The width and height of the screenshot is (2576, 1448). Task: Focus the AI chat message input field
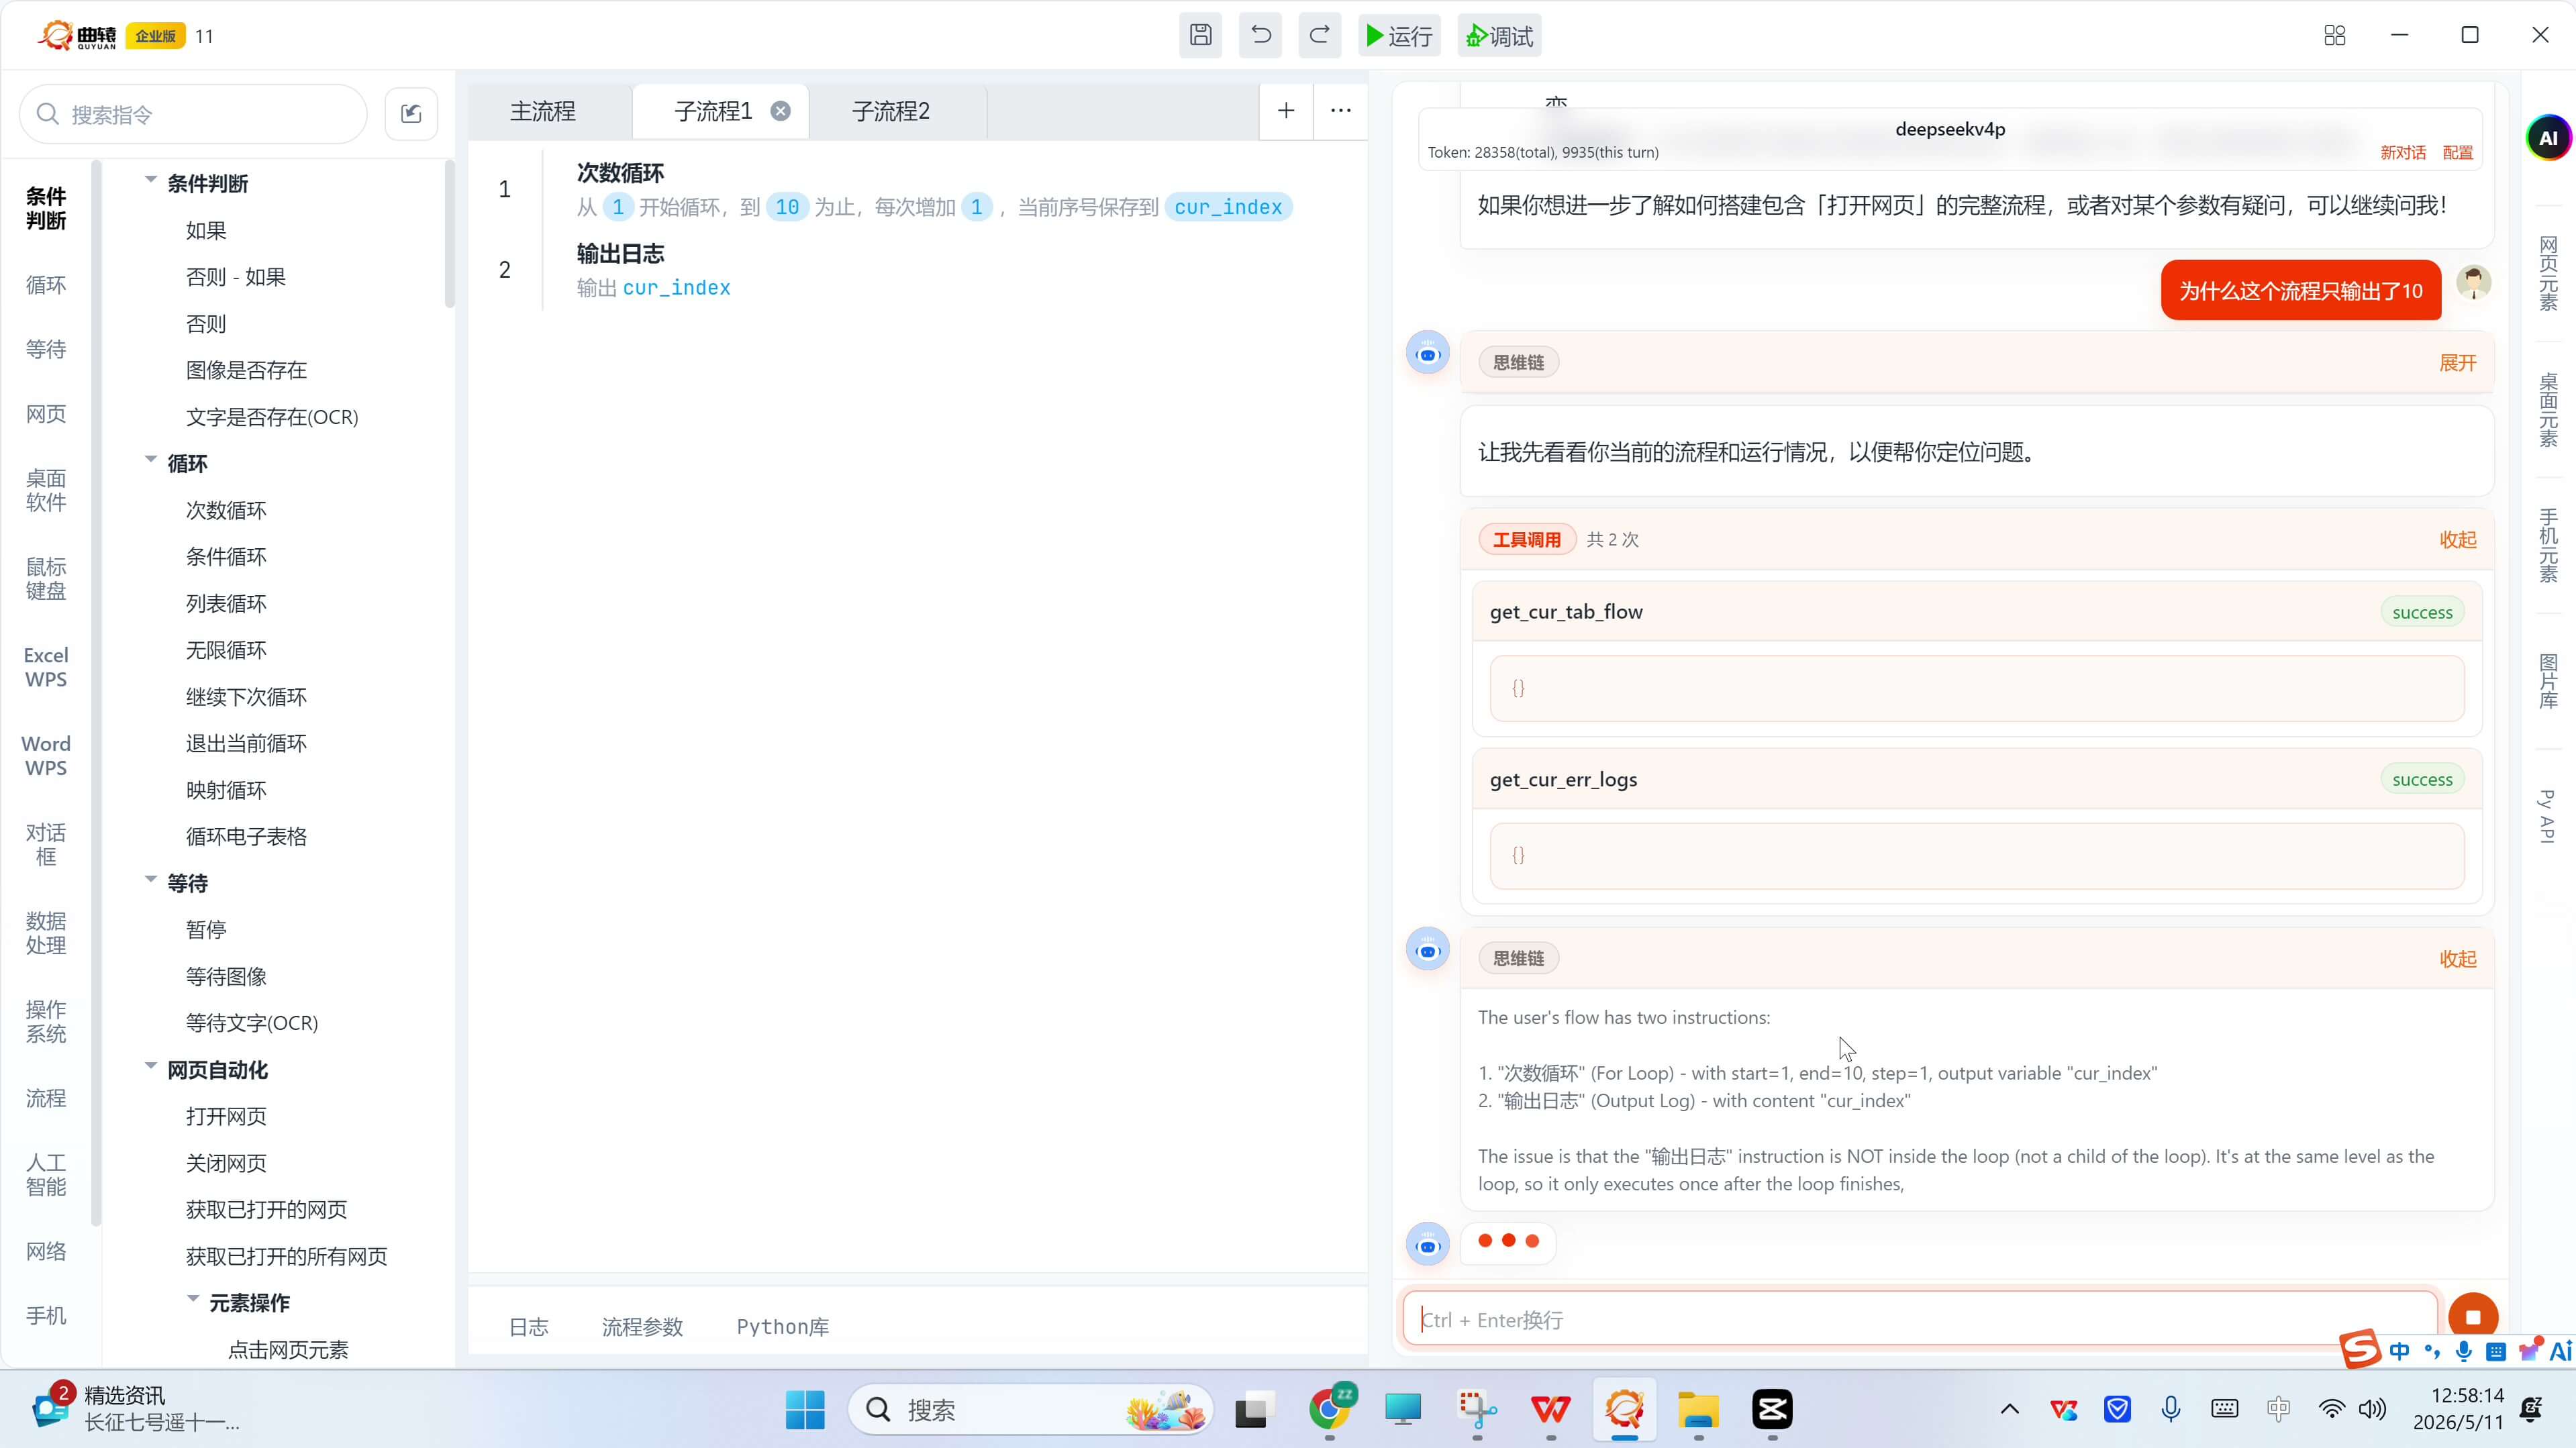tap(1920, 1319)
